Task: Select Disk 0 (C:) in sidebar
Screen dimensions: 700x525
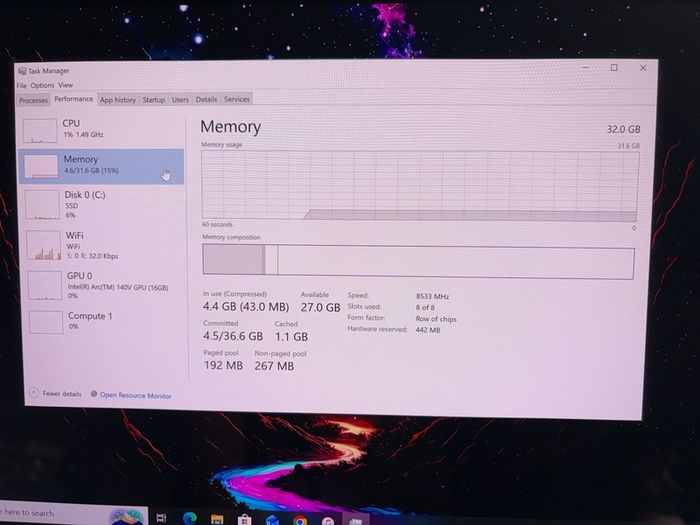Action: [x=102, y=204]
